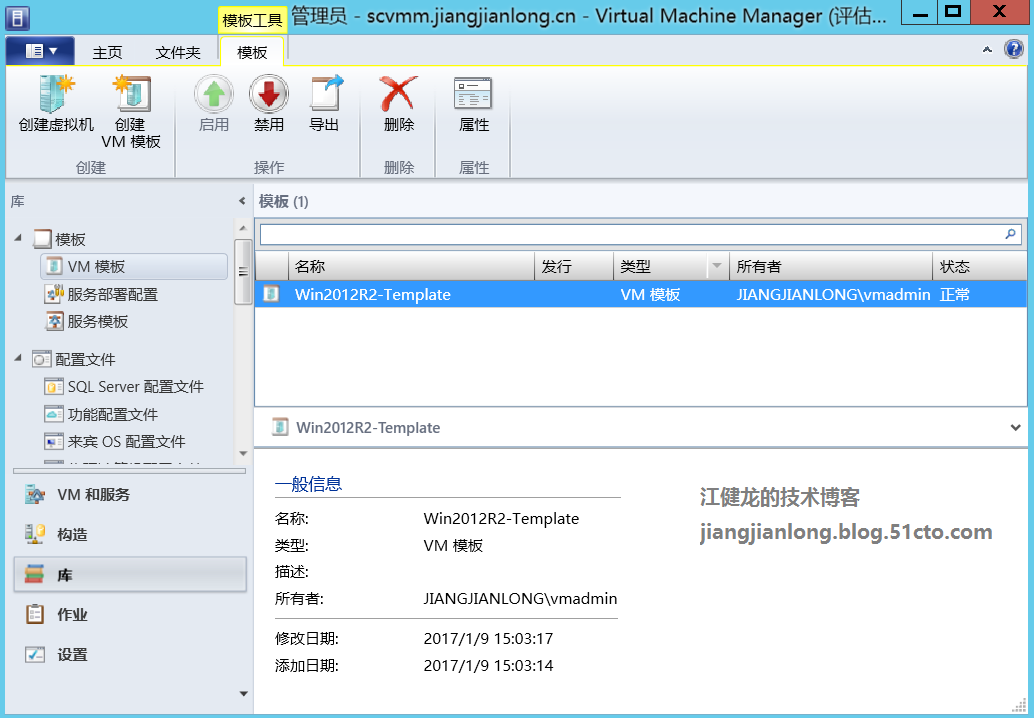Screen dimensions: 1034x718
Task: Open the Settings (设置) workspace
Action: 129,655
